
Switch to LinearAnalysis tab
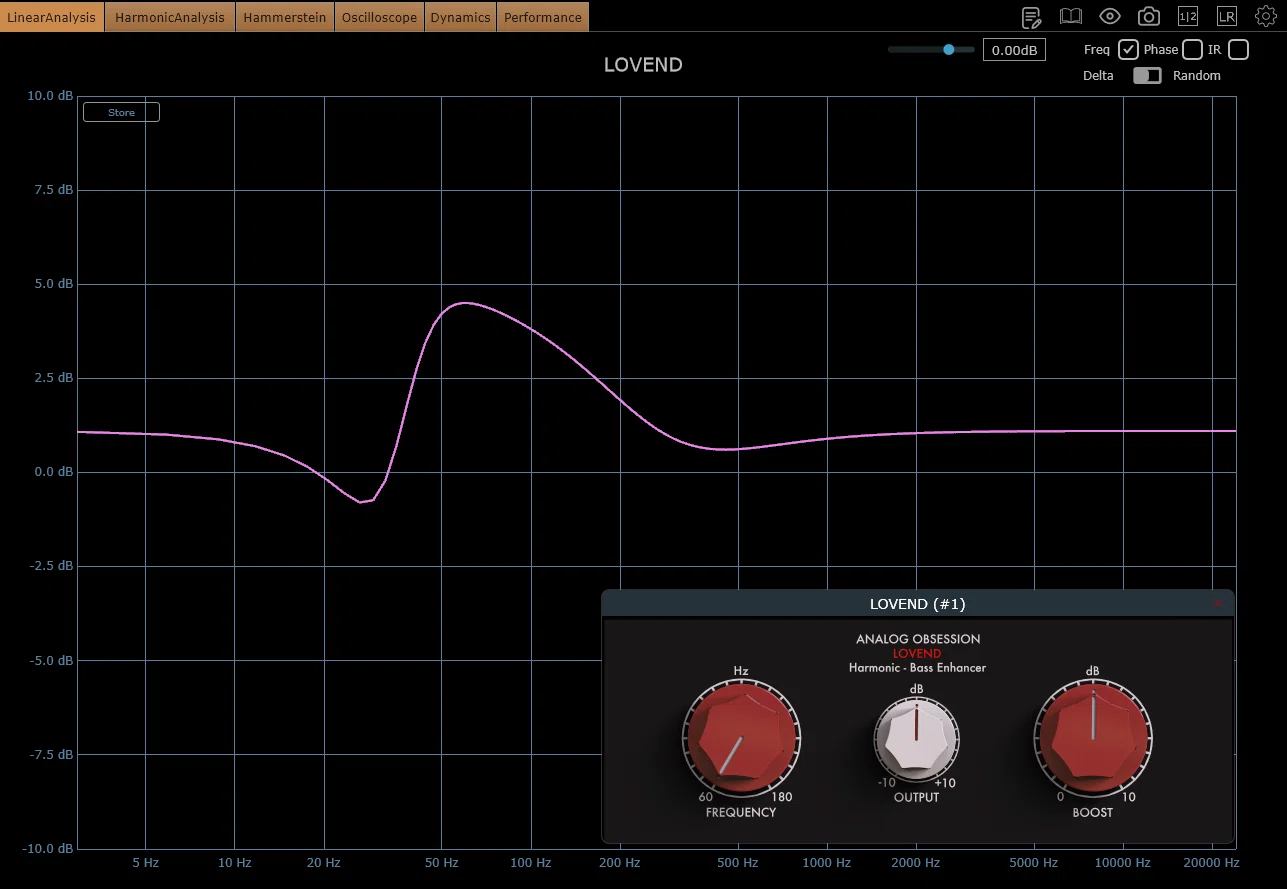pos(52,17)
